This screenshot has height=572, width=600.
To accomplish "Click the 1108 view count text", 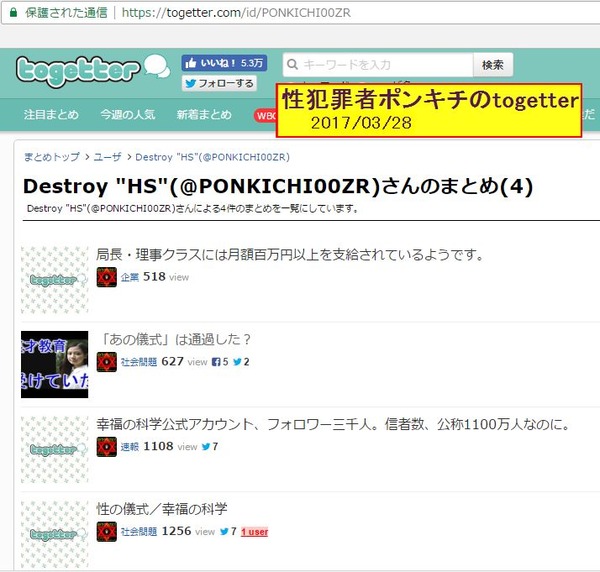I will pyautogui.click(x=170, y=447).
